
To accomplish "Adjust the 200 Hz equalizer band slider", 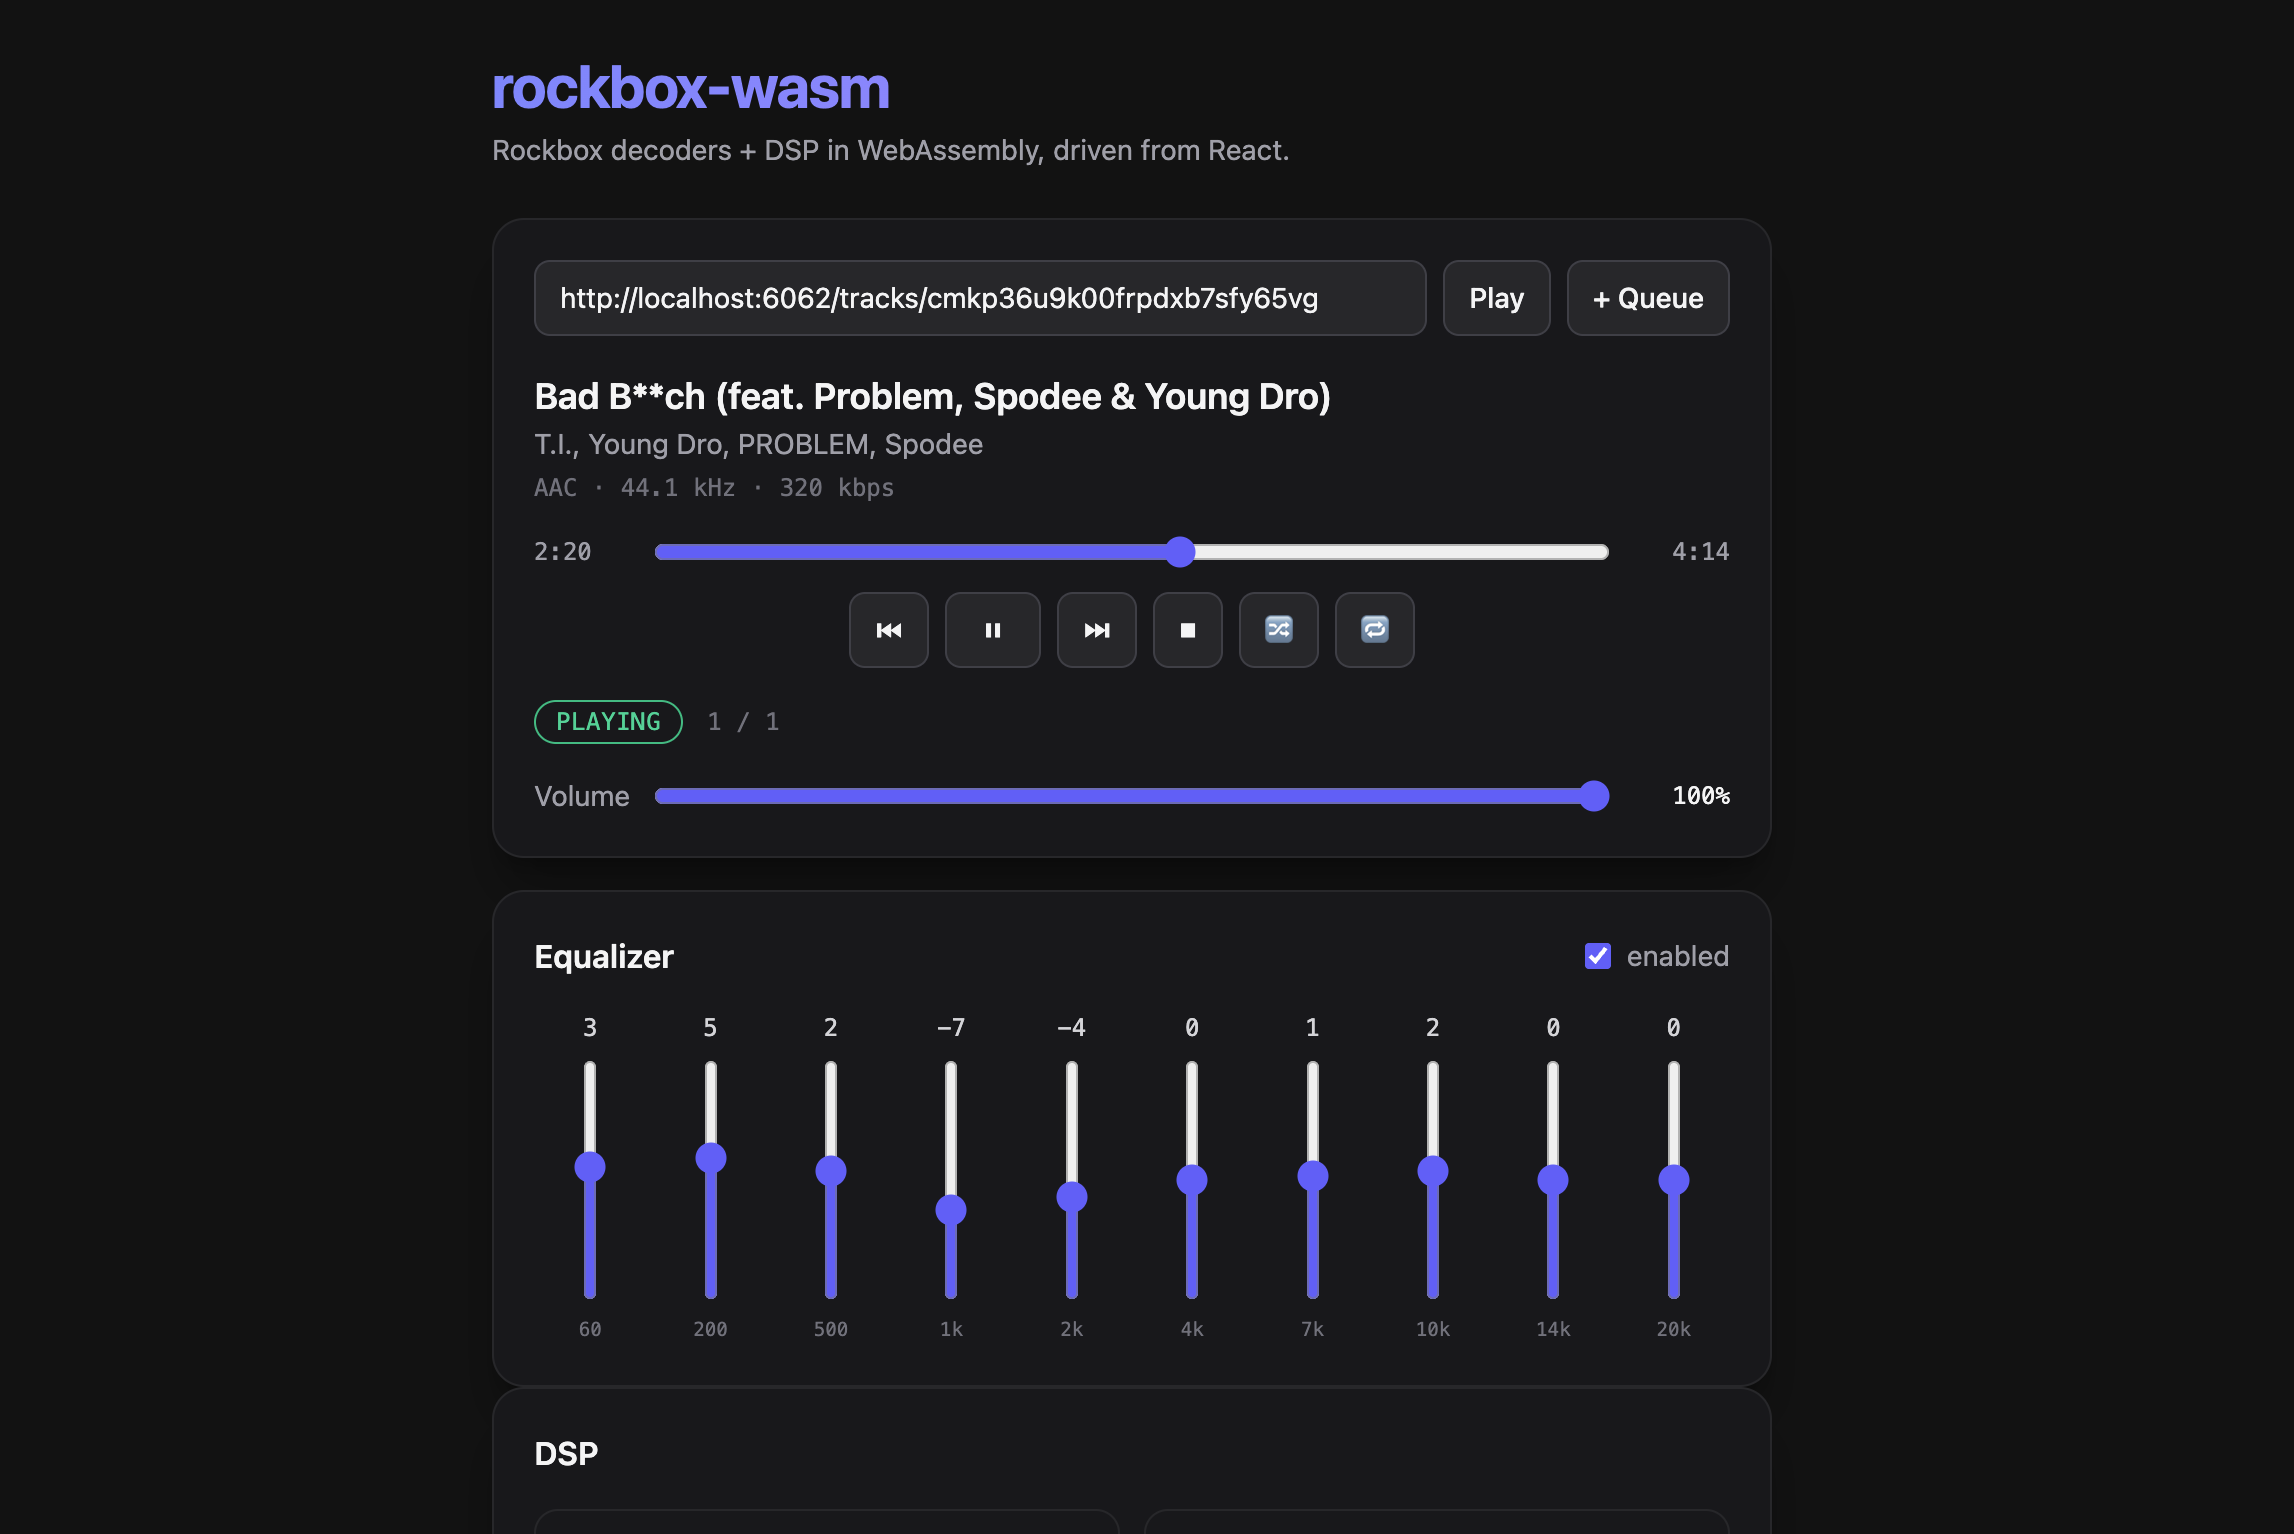I will click(710, 1180).
